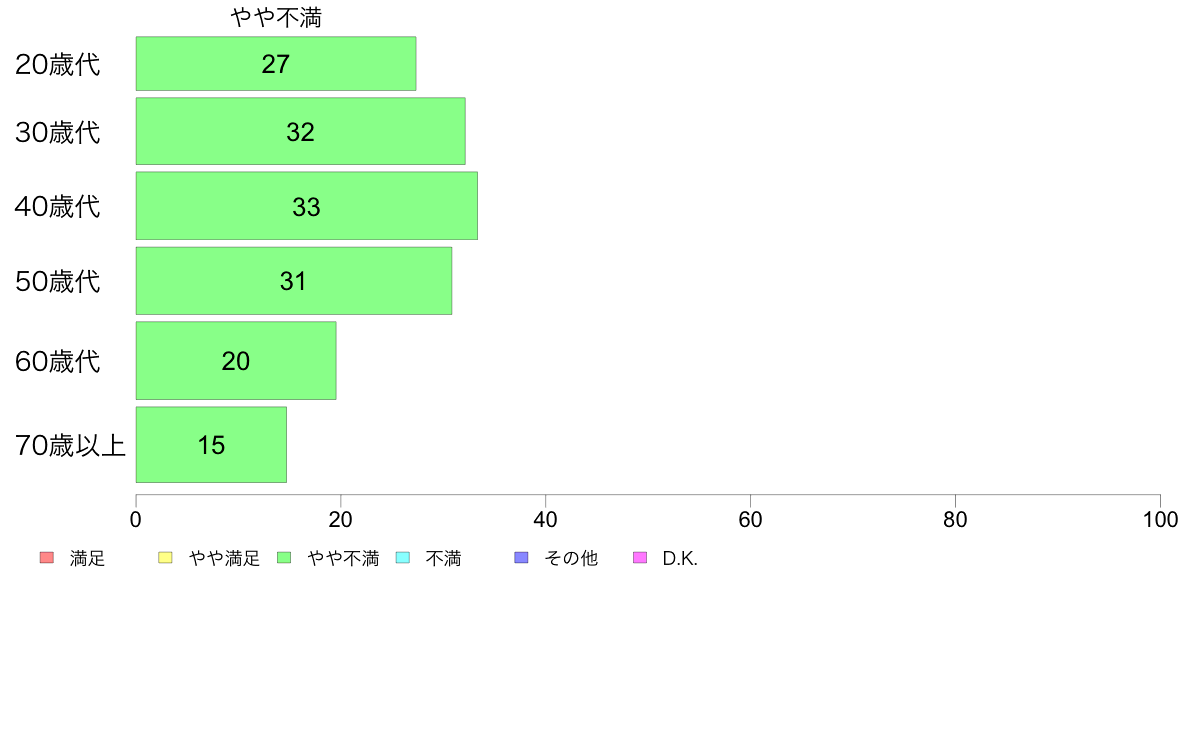This screenshot has height=736, width=1188.
Task: Select the 30歳代 bar showing 32
Action: point(301,131)
